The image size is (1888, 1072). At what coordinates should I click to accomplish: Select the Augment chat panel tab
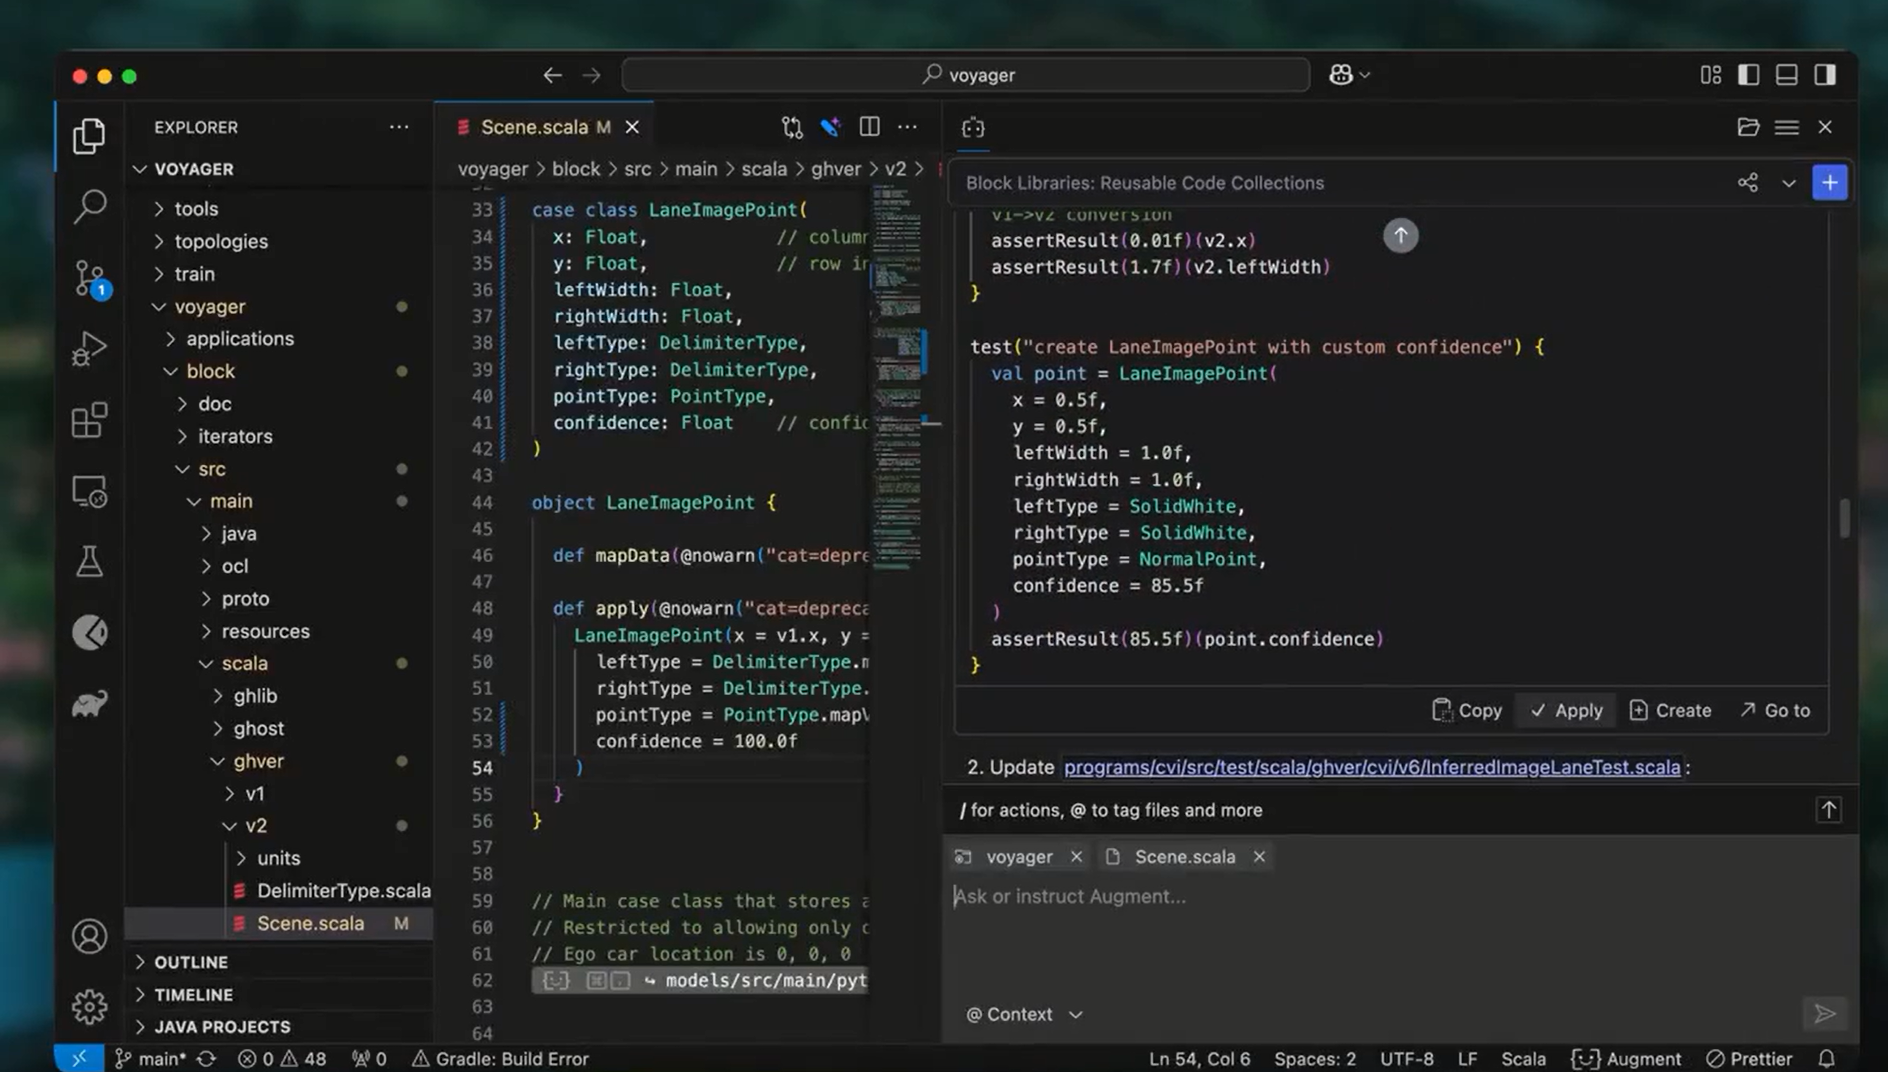point(973,127)
